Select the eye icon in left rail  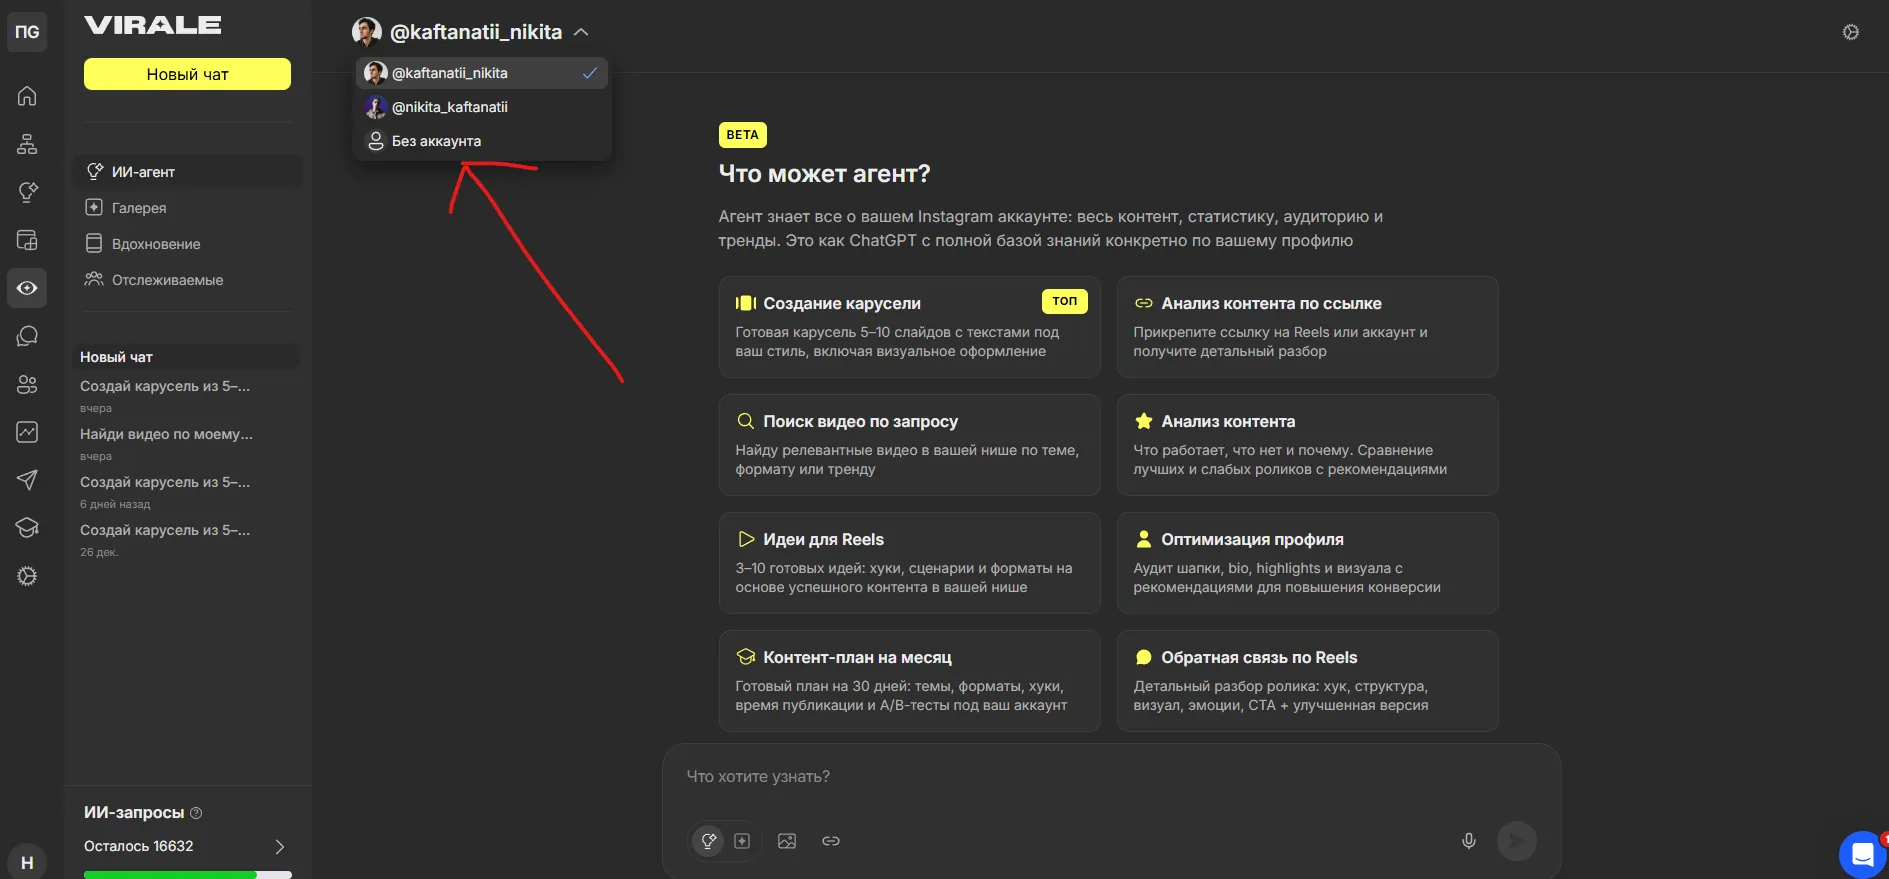click(27, 288)
